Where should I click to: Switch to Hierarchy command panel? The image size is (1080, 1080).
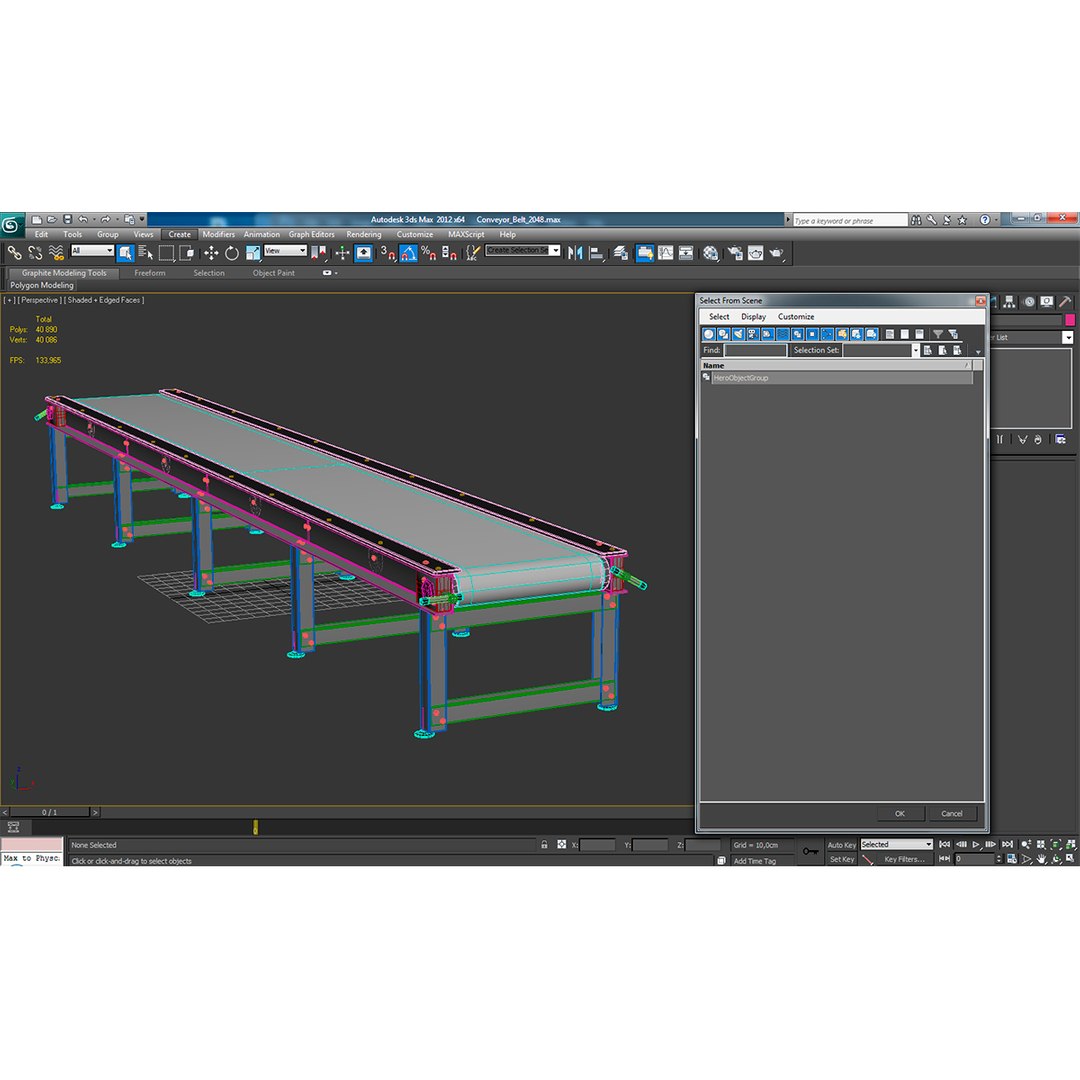[x=1009, y=302]
